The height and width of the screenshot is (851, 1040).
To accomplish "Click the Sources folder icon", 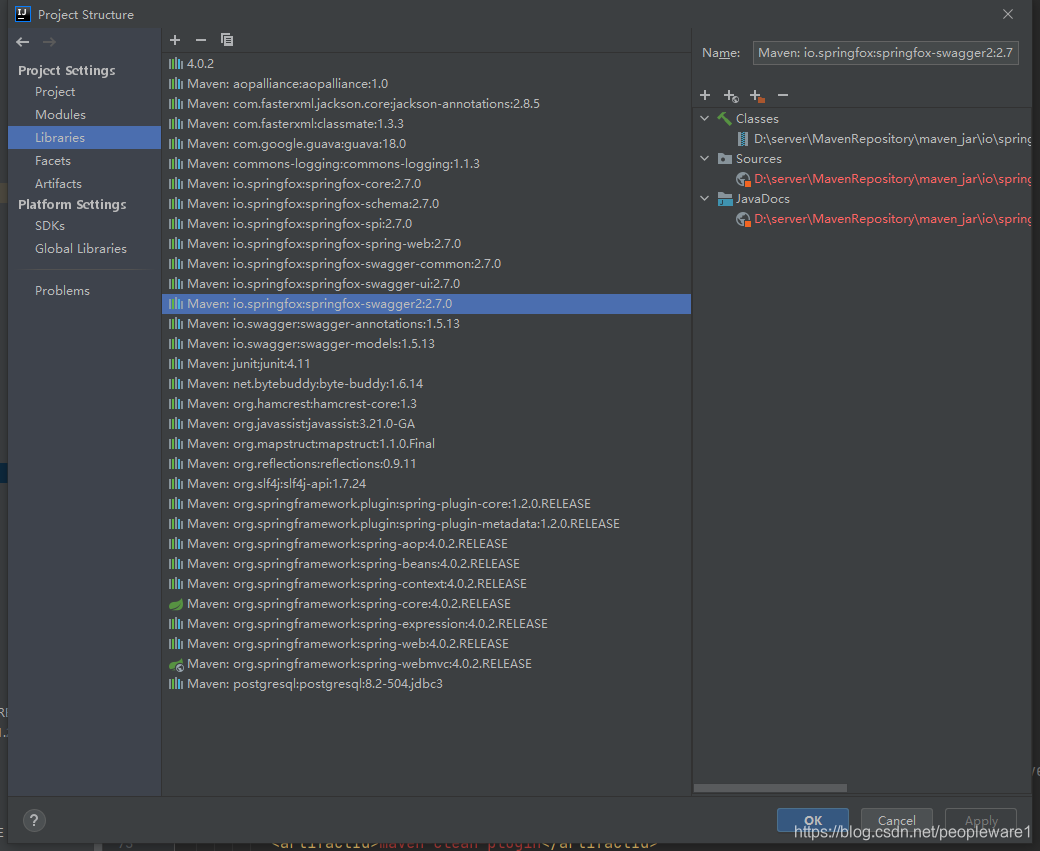I will (x=725, y=159).
